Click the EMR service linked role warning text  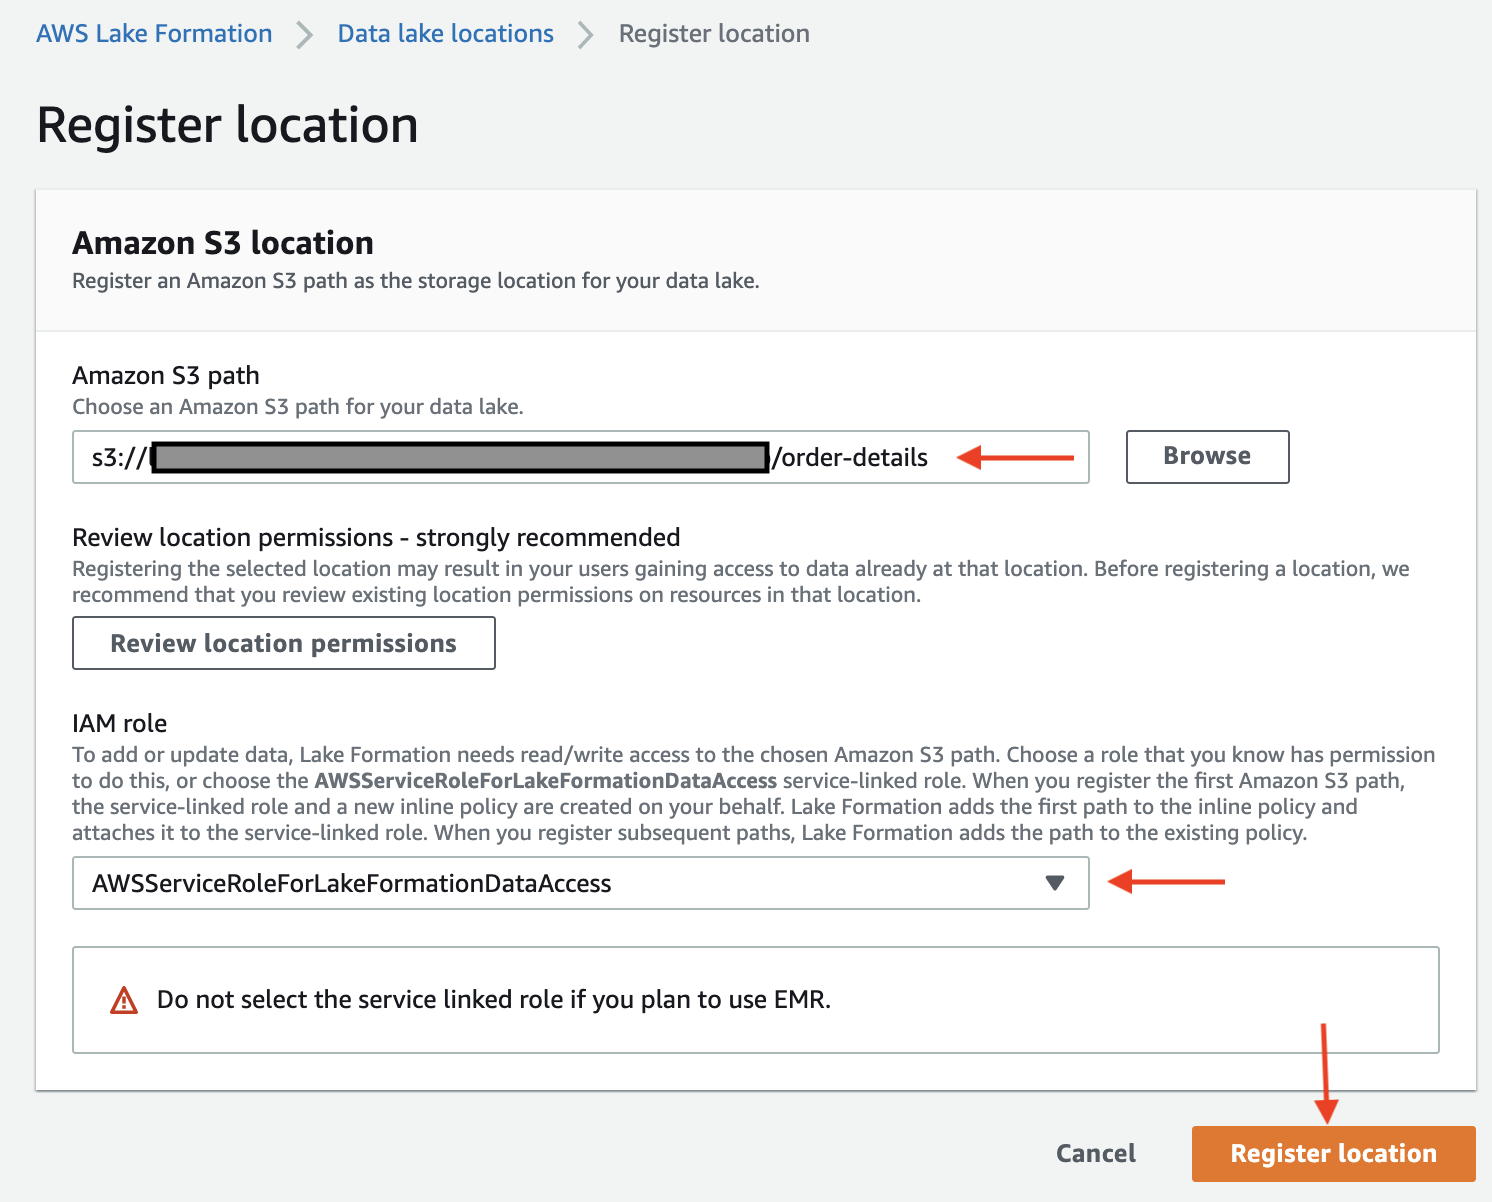(494, 1000)
